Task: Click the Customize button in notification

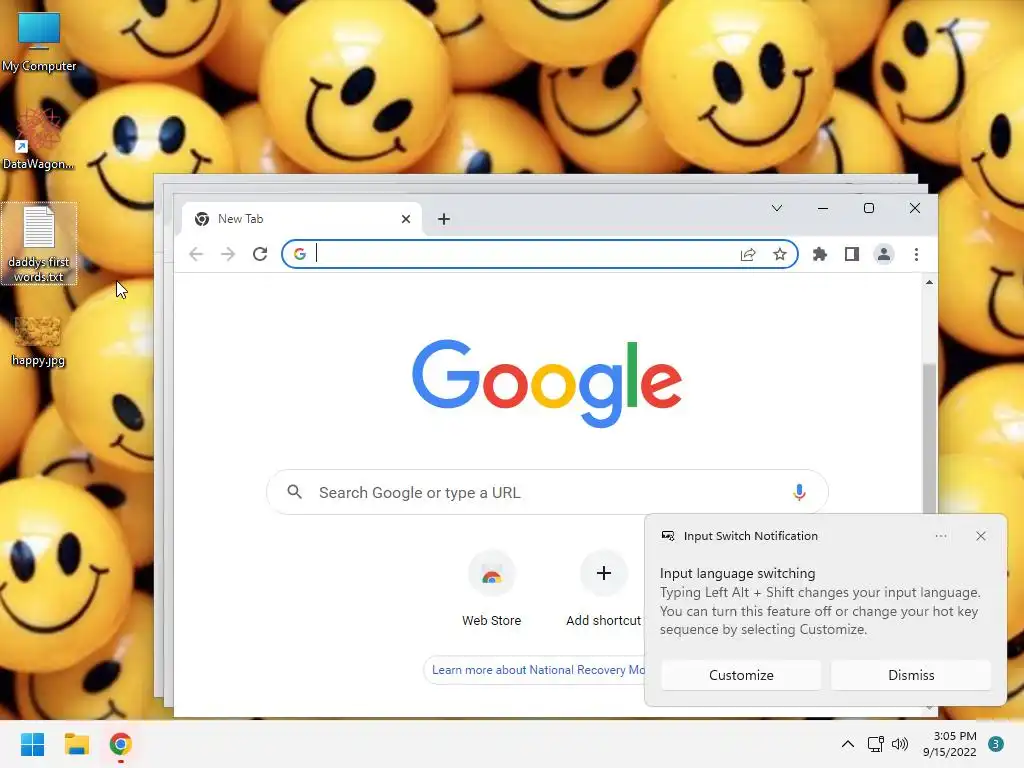Action: [x=741, y=675]
